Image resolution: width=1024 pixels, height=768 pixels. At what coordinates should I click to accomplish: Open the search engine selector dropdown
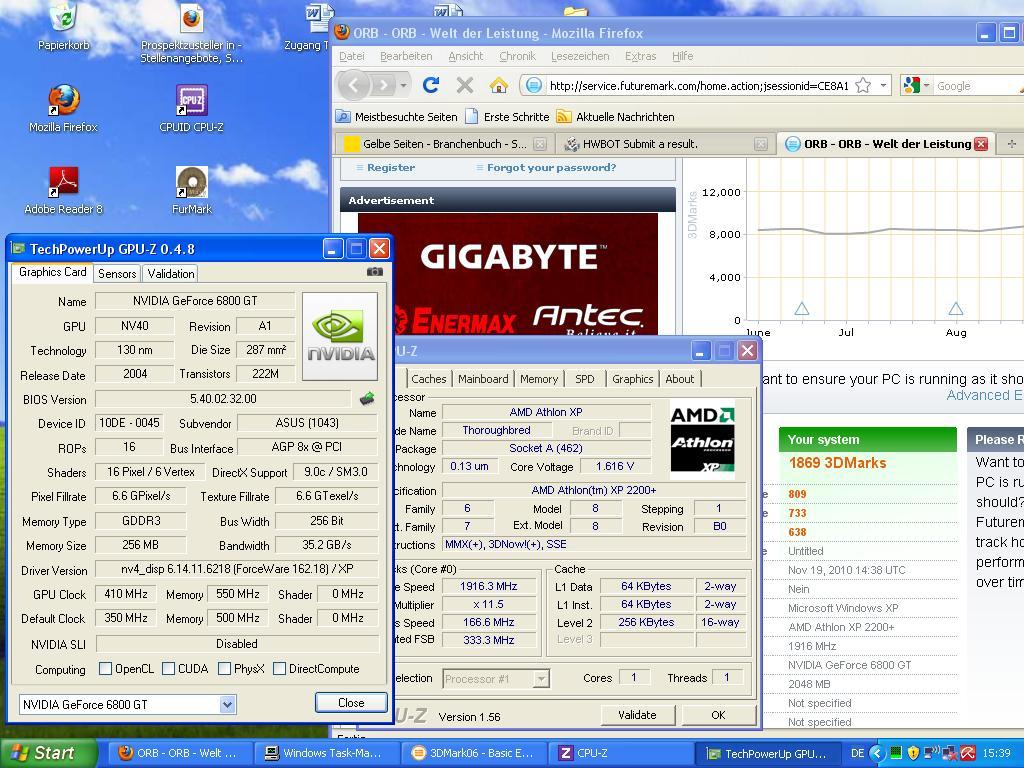tap(916, 86)
